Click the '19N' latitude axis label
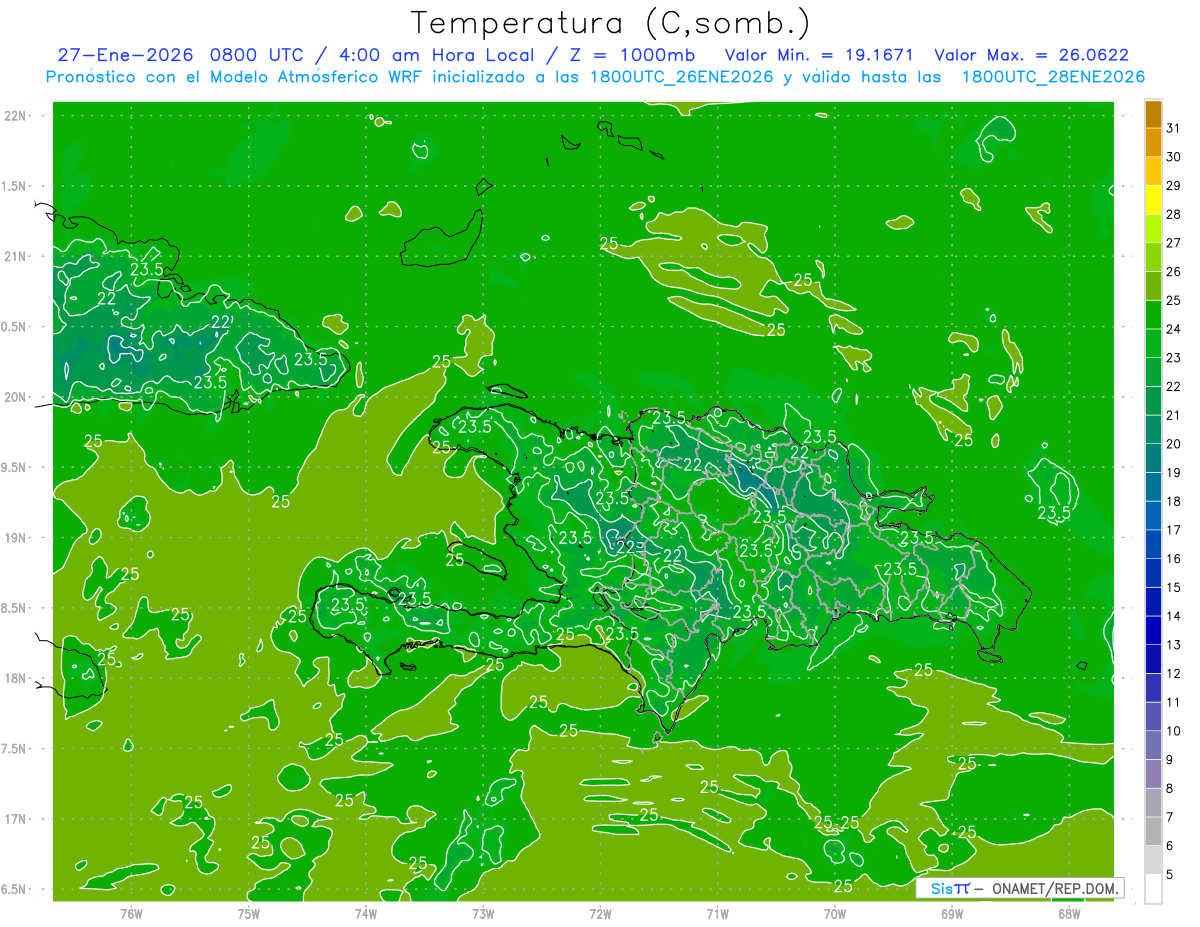Viewport: 1200px width, 927px height. pyautogui.click(x=16, y=538)
